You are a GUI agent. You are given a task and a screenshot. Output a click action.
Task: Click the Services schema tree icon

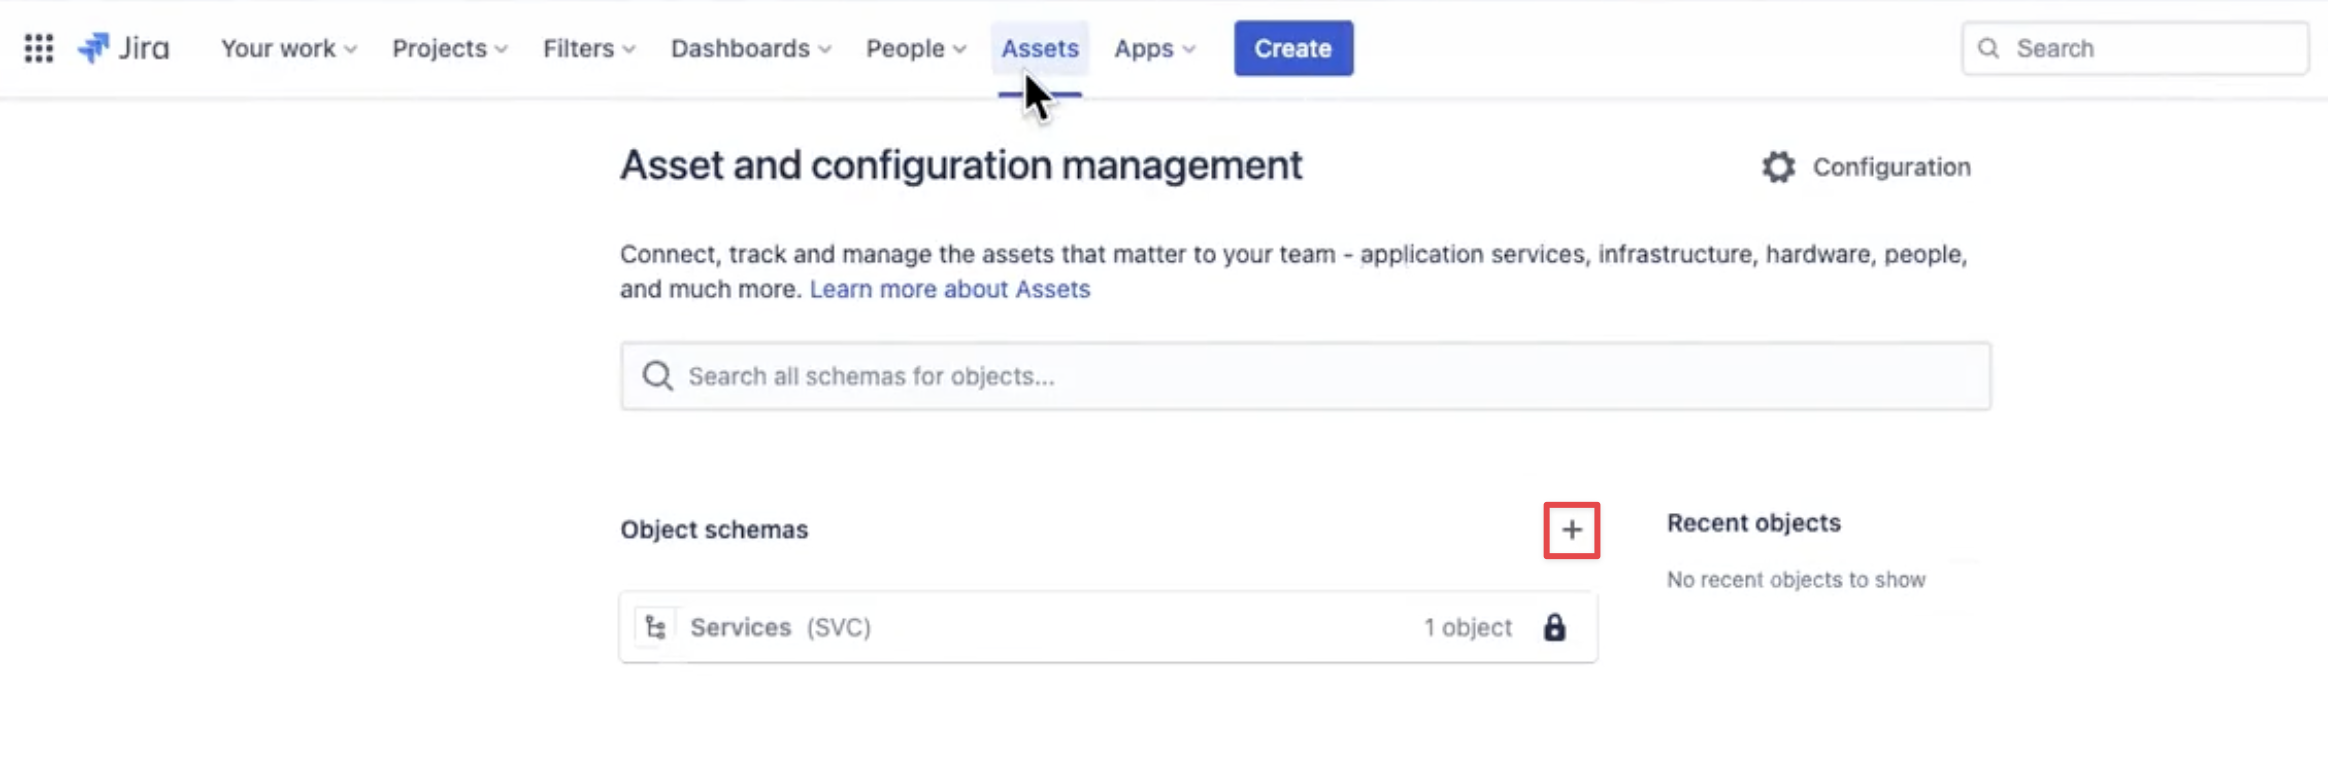click(x=656, y=628)
